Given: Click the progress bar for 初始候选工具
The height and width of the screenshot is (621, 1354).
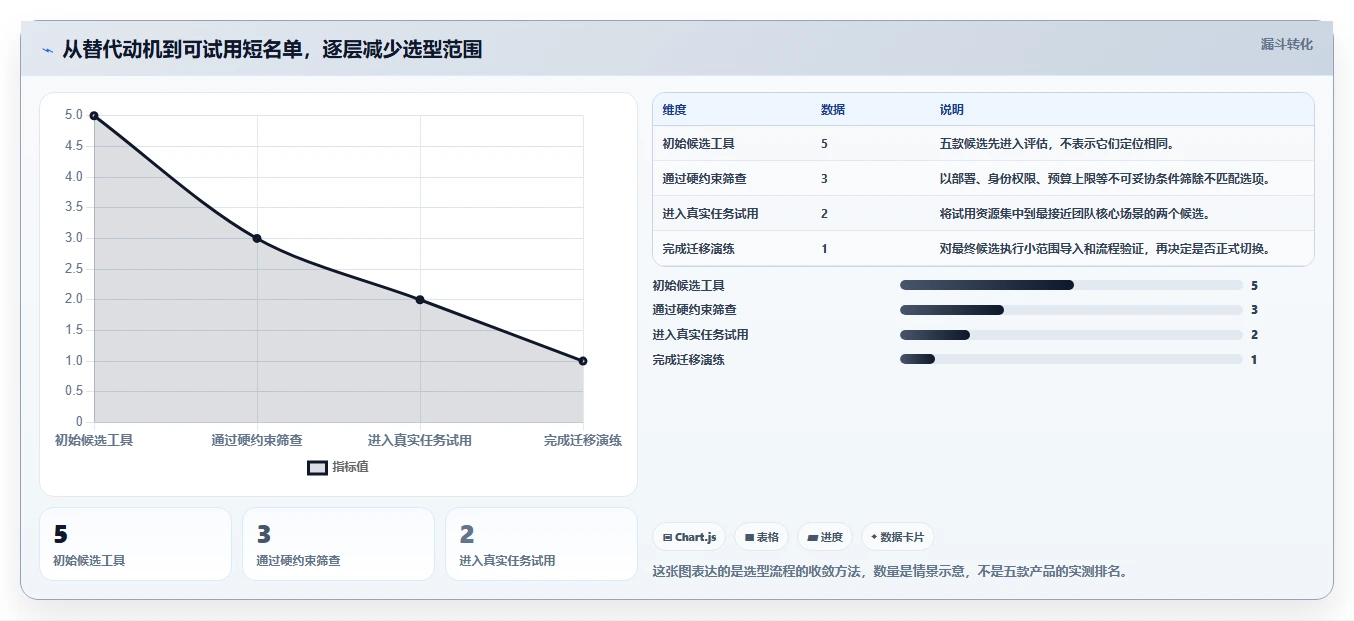Looking at the screenshot, I should coord(1071,285).
